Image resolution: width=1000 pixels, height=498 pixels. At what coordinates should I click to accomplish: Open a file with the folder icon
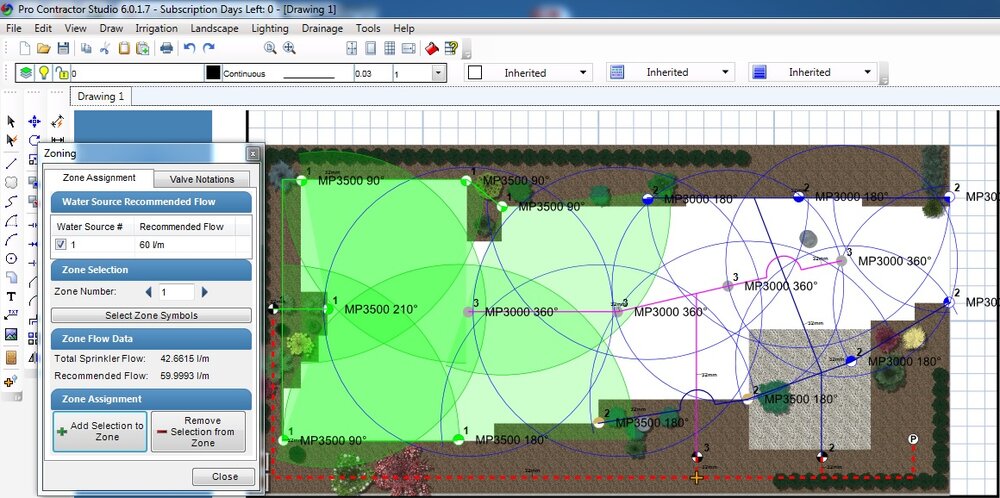44,48
